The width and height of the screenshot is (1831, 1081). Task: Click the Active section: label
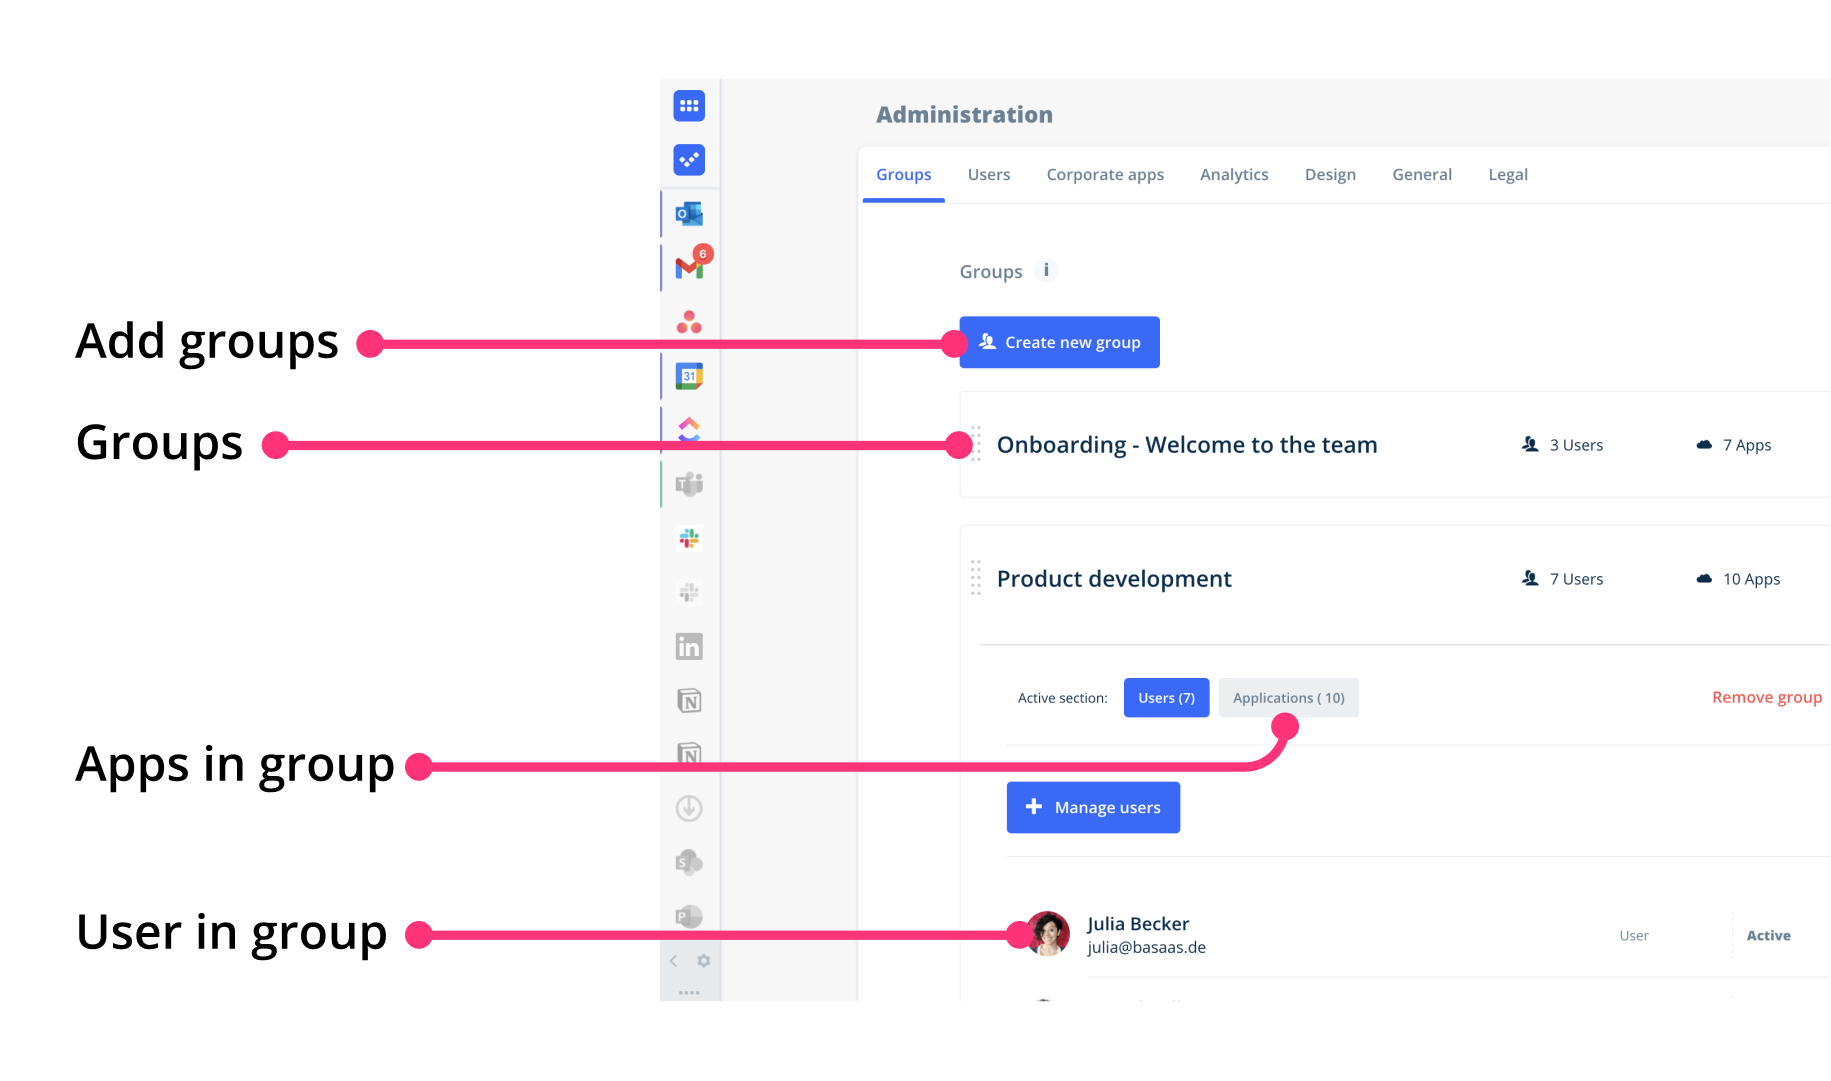click(x=1062, y=698)
